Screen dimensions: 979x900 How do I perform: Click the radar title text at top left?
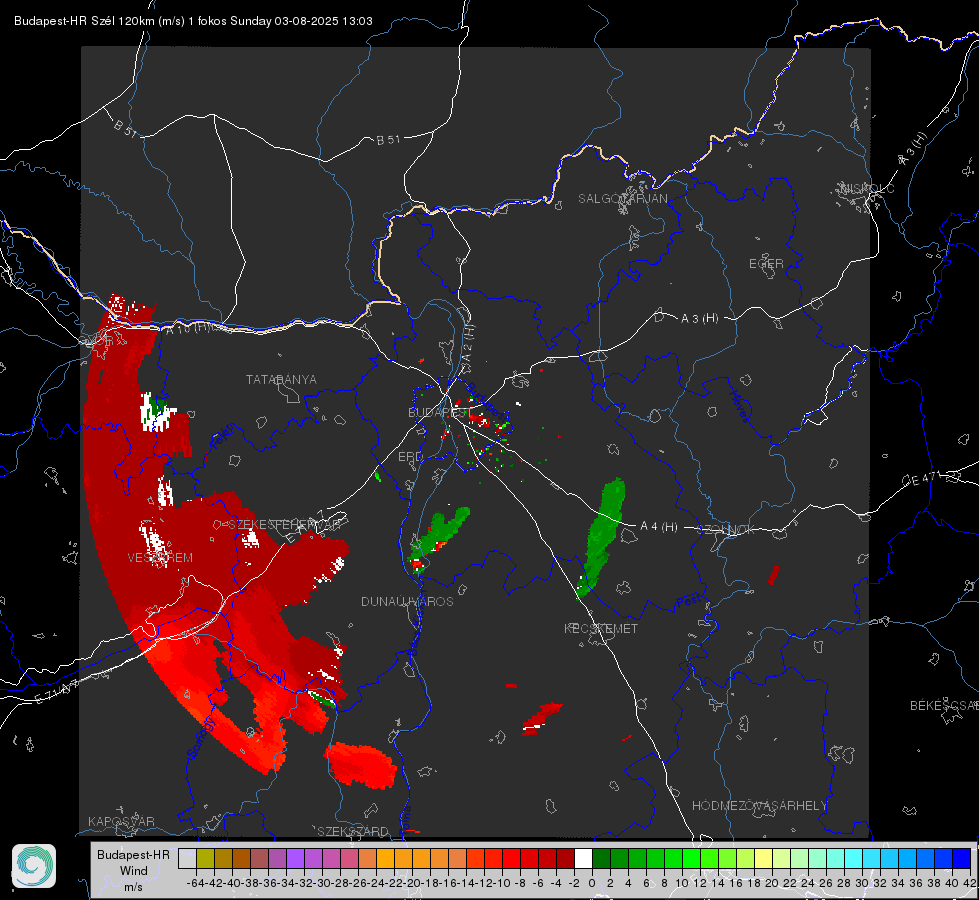(193, 21)
